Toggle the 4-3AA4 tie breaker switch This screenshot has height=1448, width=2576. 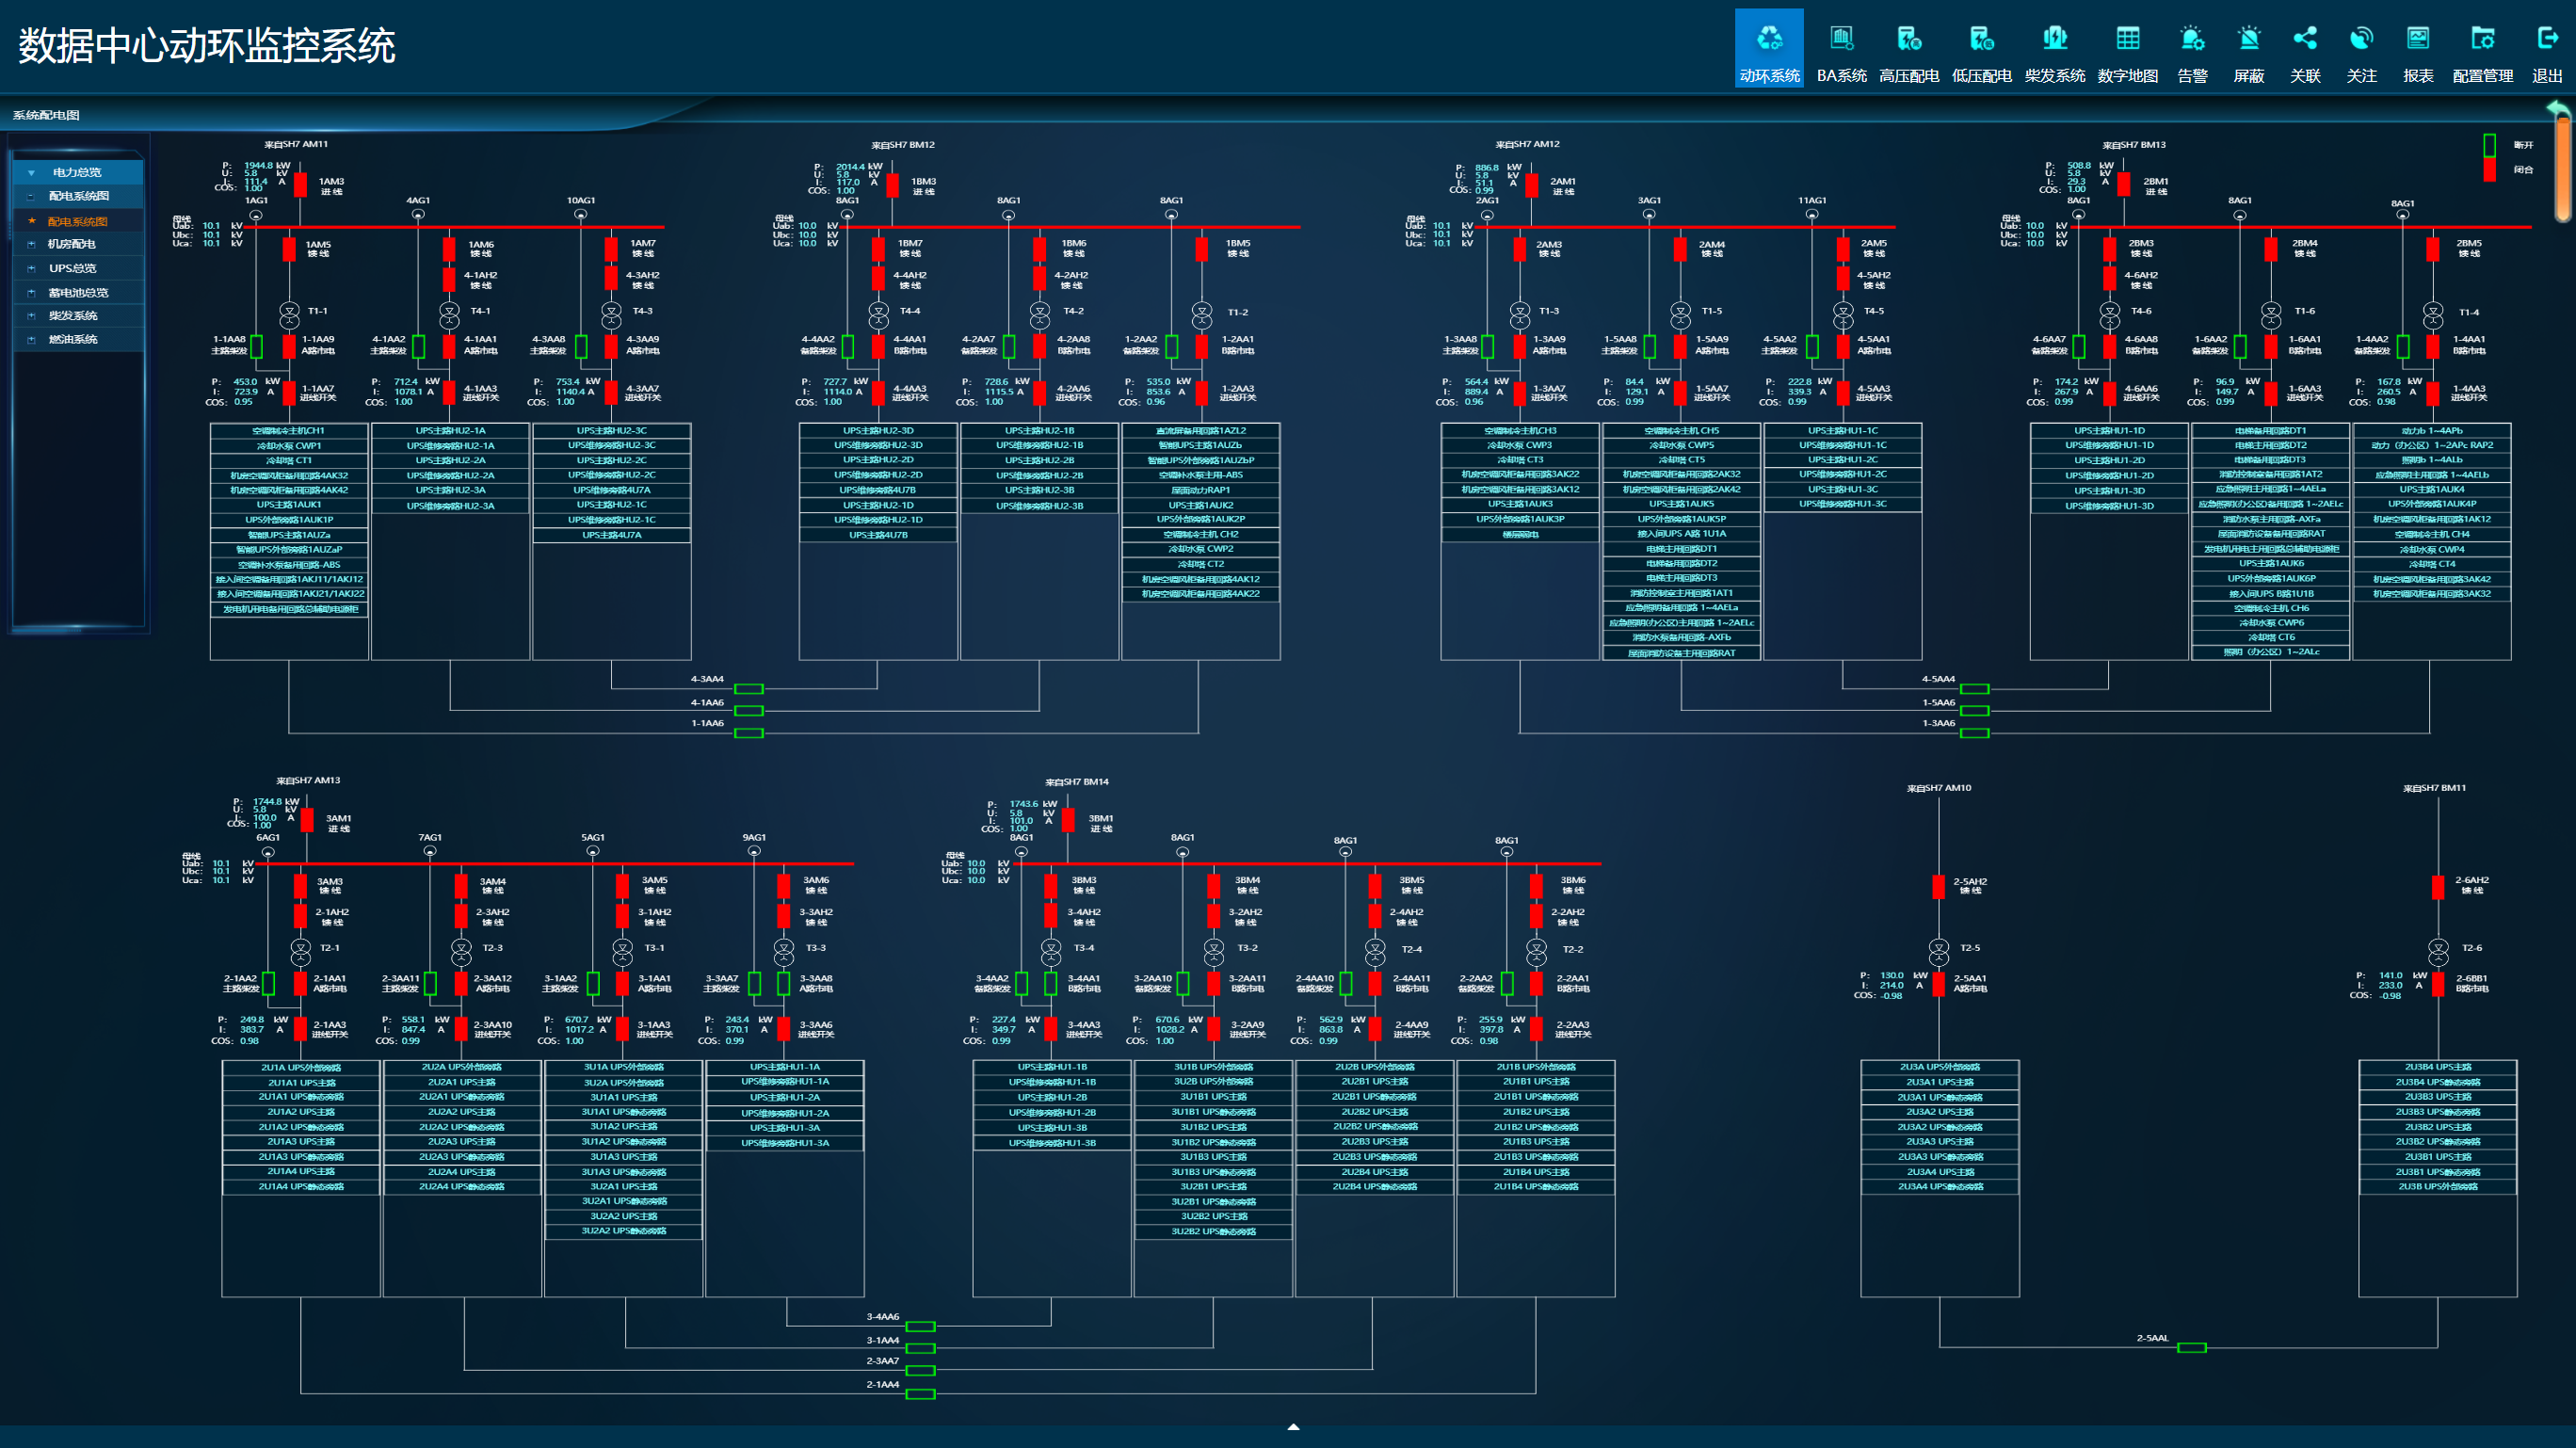pos(749,689)
